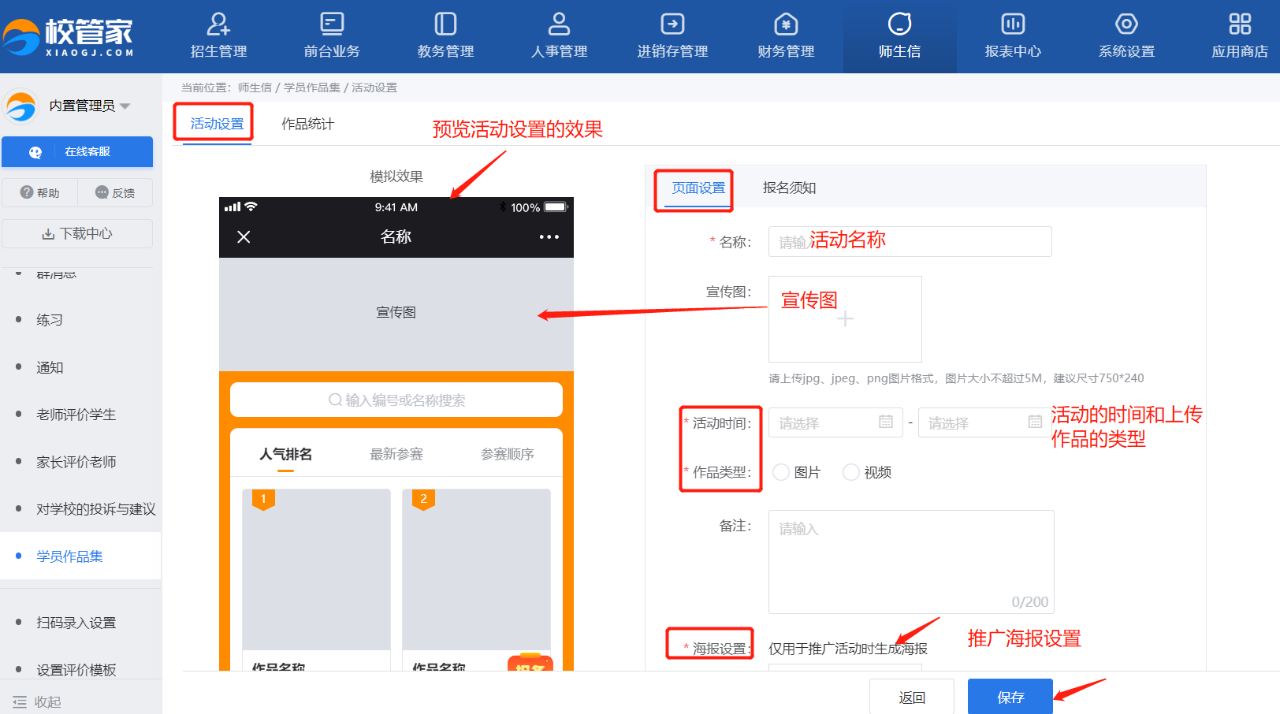Viewport: 1280px width, 714px height.
Task: Select 图片 radio button for 作品类型
Action: click(781, 472)
